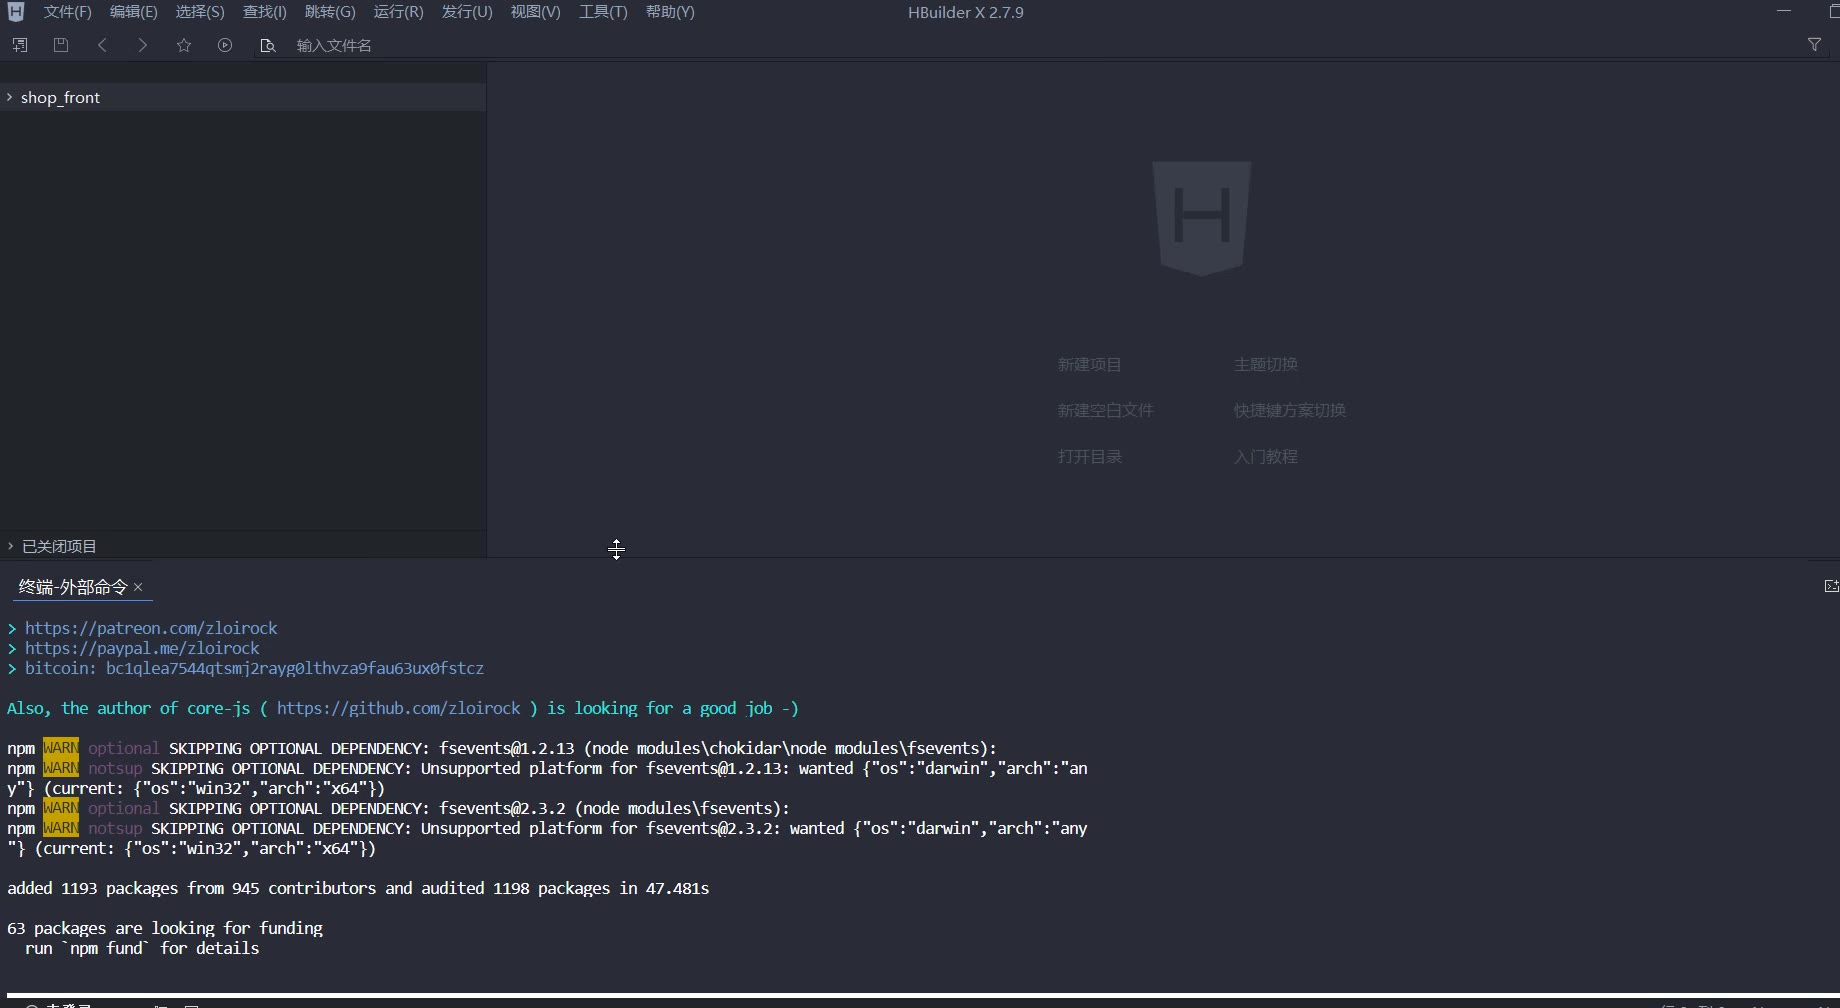Go back with the left arrow icon
Screen dimensions: 1840x1008
click(102, 45)
